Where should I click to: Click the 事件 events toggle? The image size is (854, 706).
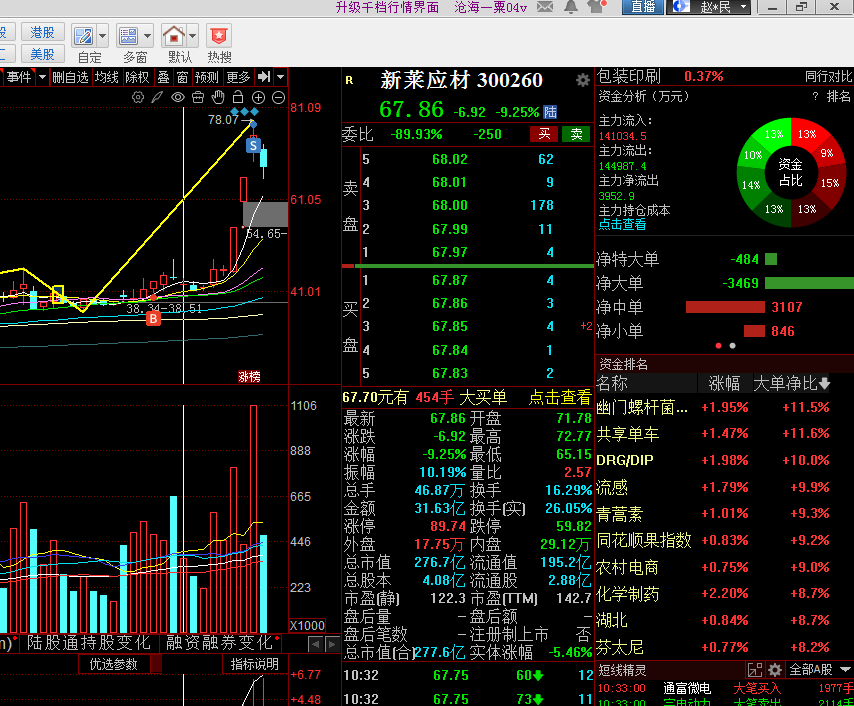19,77
